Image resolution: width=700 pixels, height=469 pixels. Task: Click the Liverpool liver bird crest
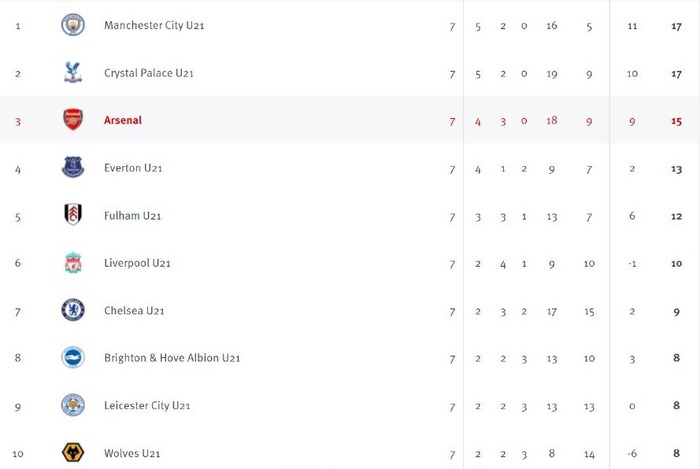pos(73,262)
